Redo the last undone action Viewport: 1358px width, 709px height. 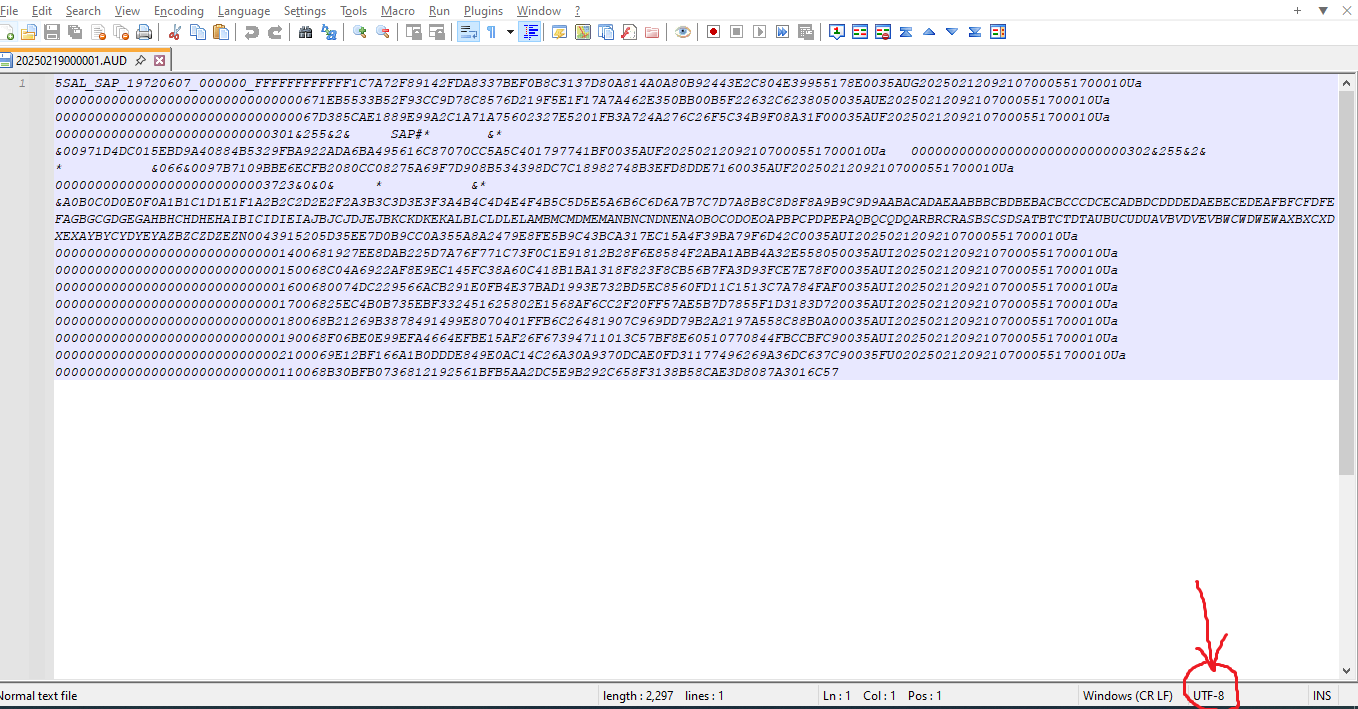(274, 32)
